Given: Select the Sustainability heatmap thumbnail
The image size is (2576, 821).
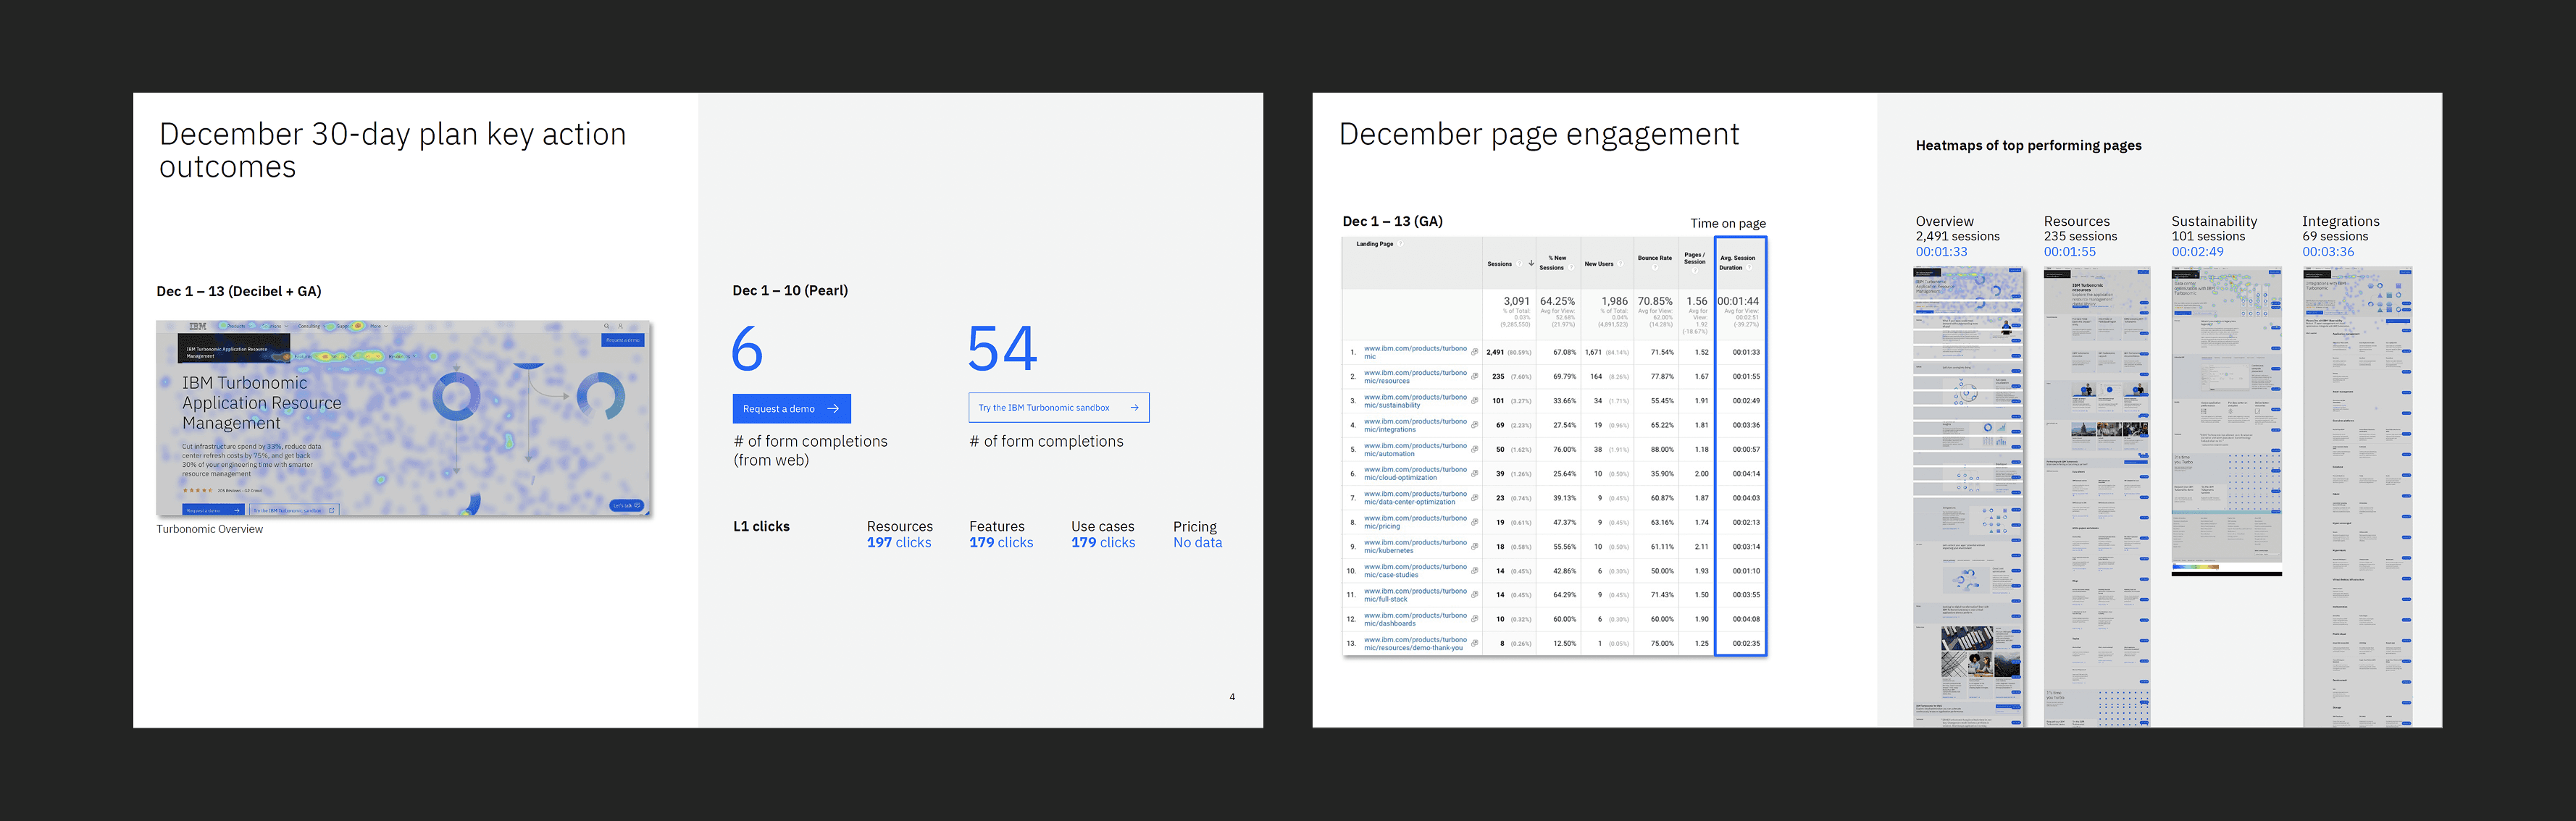Looking at the screenshot, I should coord(2226,420).
